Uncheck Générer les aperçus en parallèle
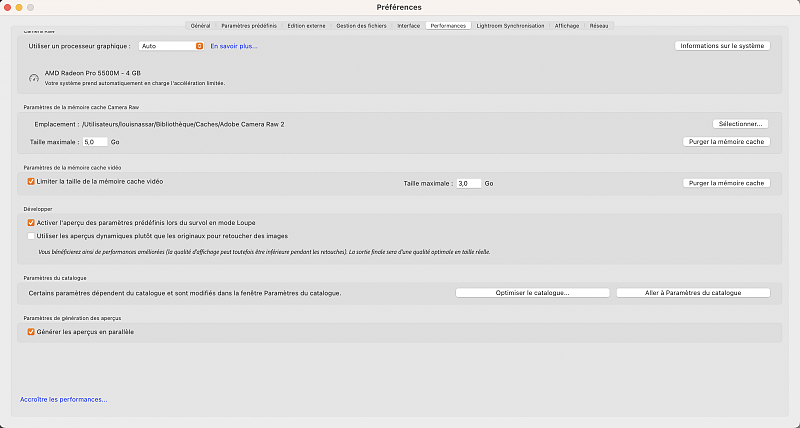The width and height of the screenshot is (800, 428). tap(31, 331)
